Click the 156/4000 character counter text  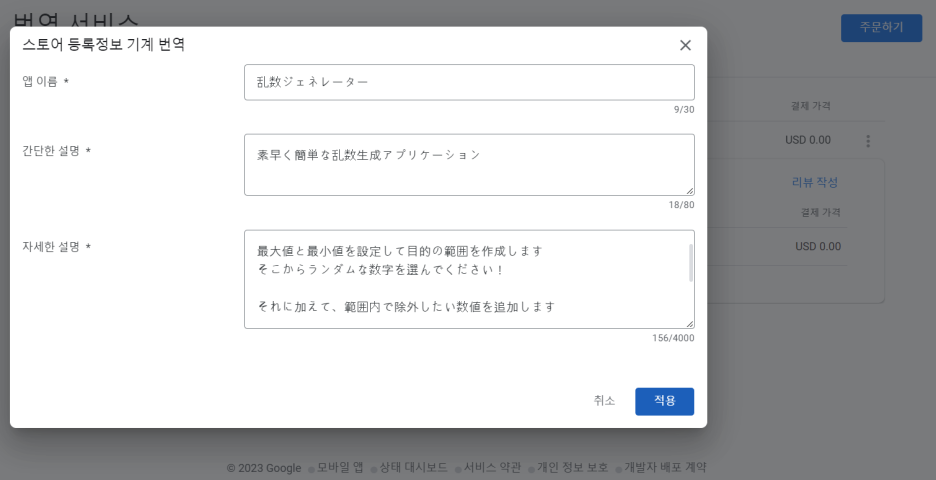point(673,338)
